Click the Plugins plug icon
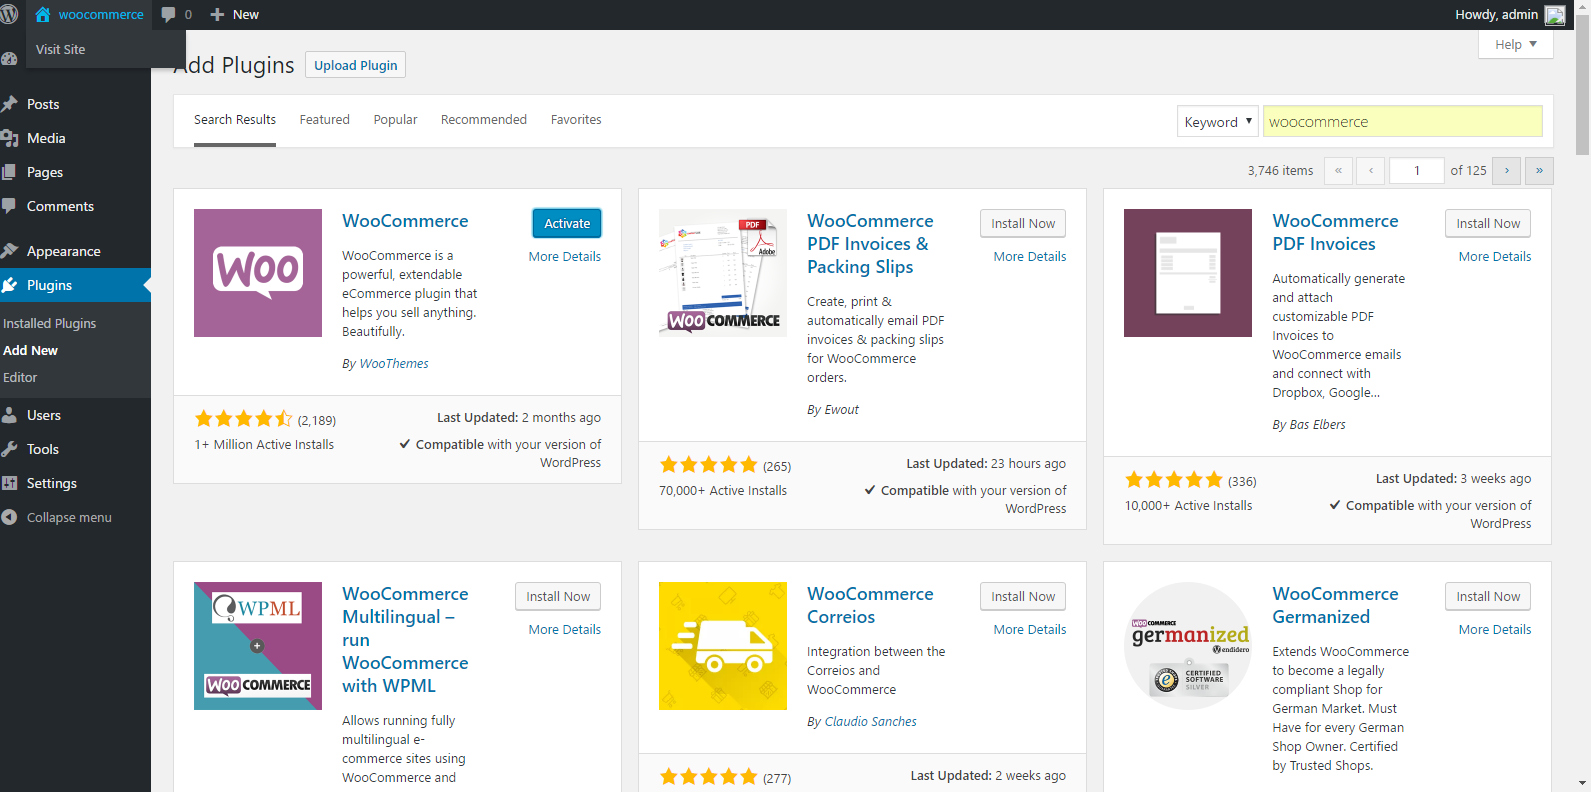The width and height of the screenshot is (1591, 792). [9, 285]
